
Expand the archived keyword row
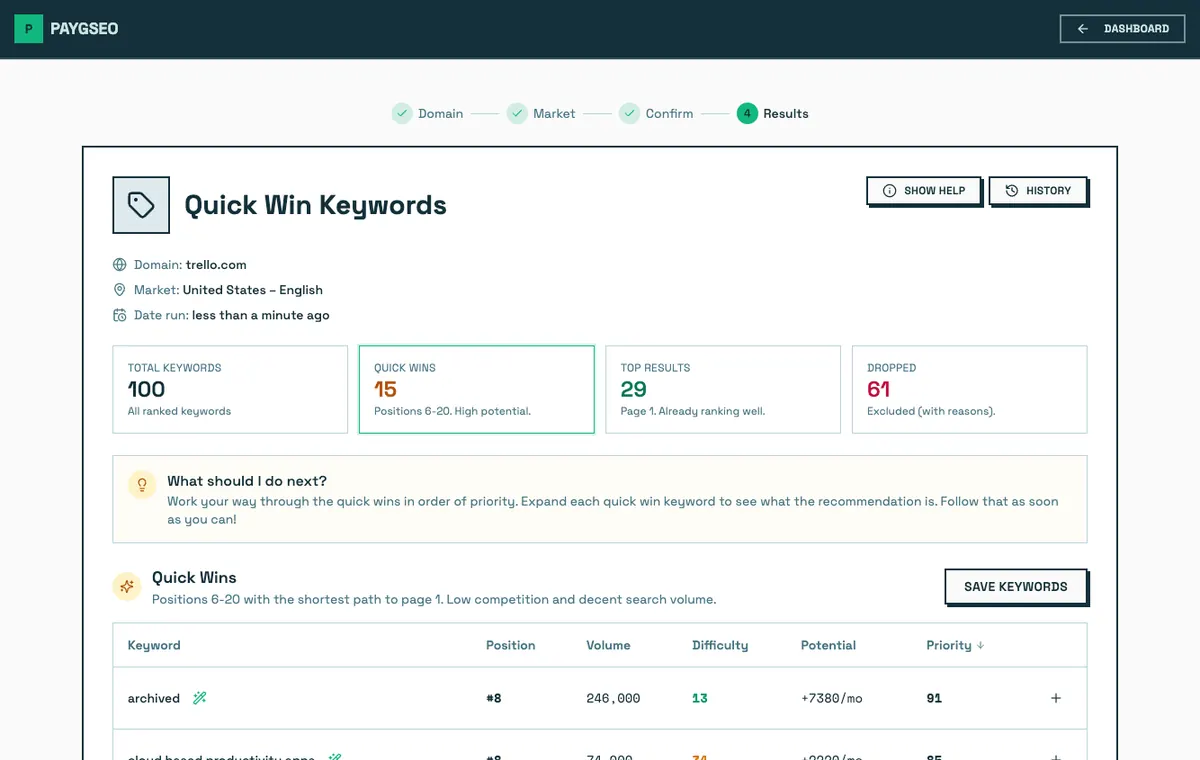click(x=1056, y=698)
